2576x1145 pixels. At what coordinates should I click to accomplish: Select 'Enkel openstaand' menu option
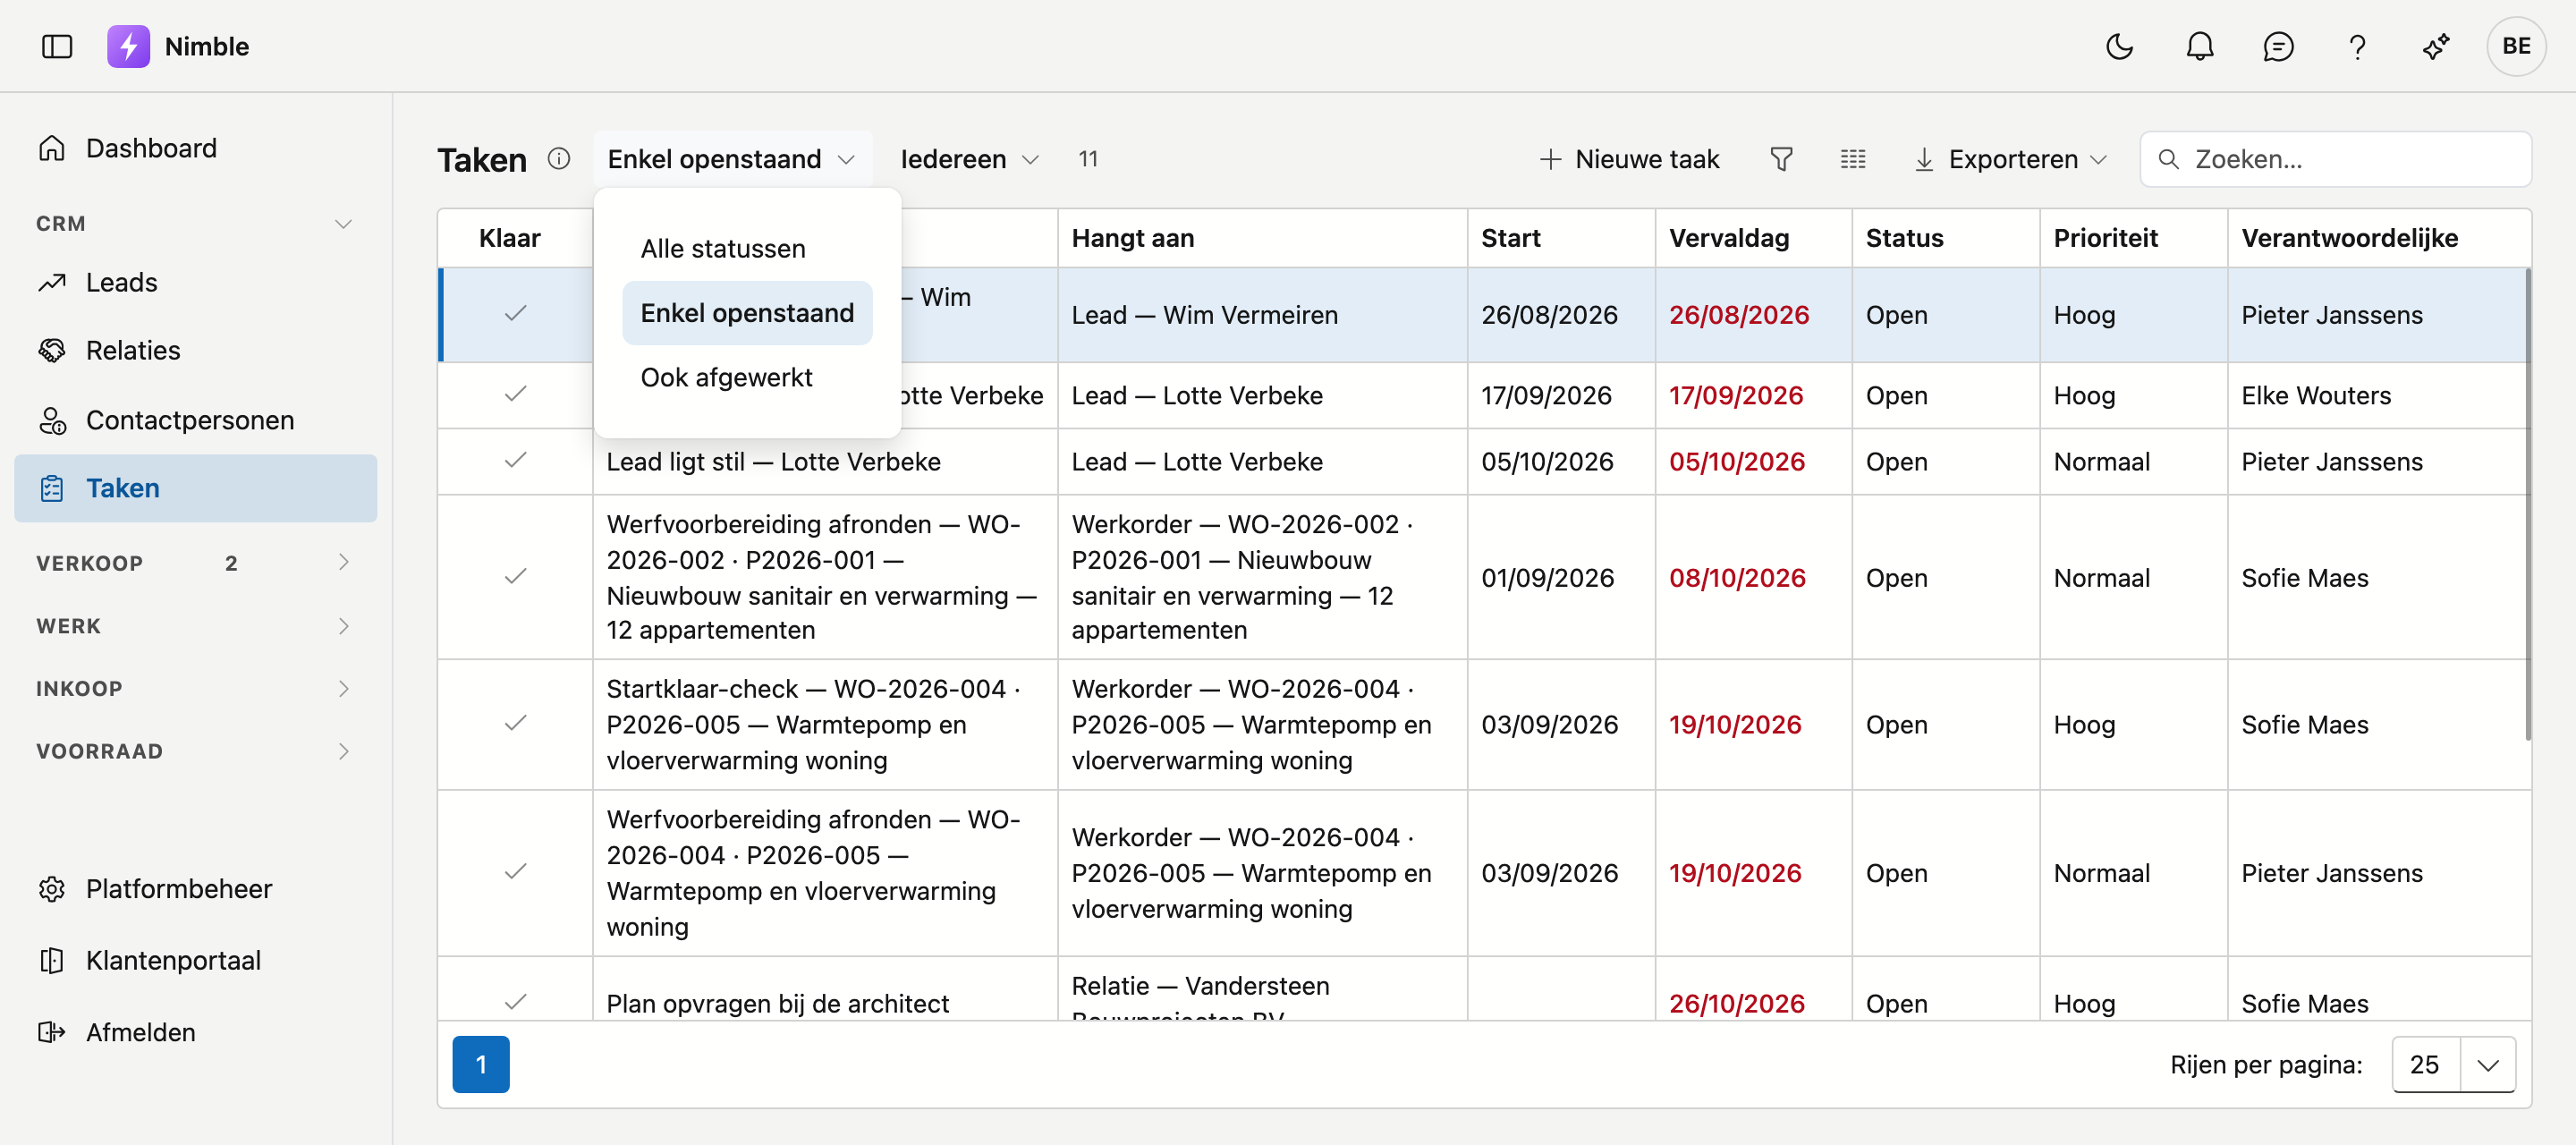(747, 313)
